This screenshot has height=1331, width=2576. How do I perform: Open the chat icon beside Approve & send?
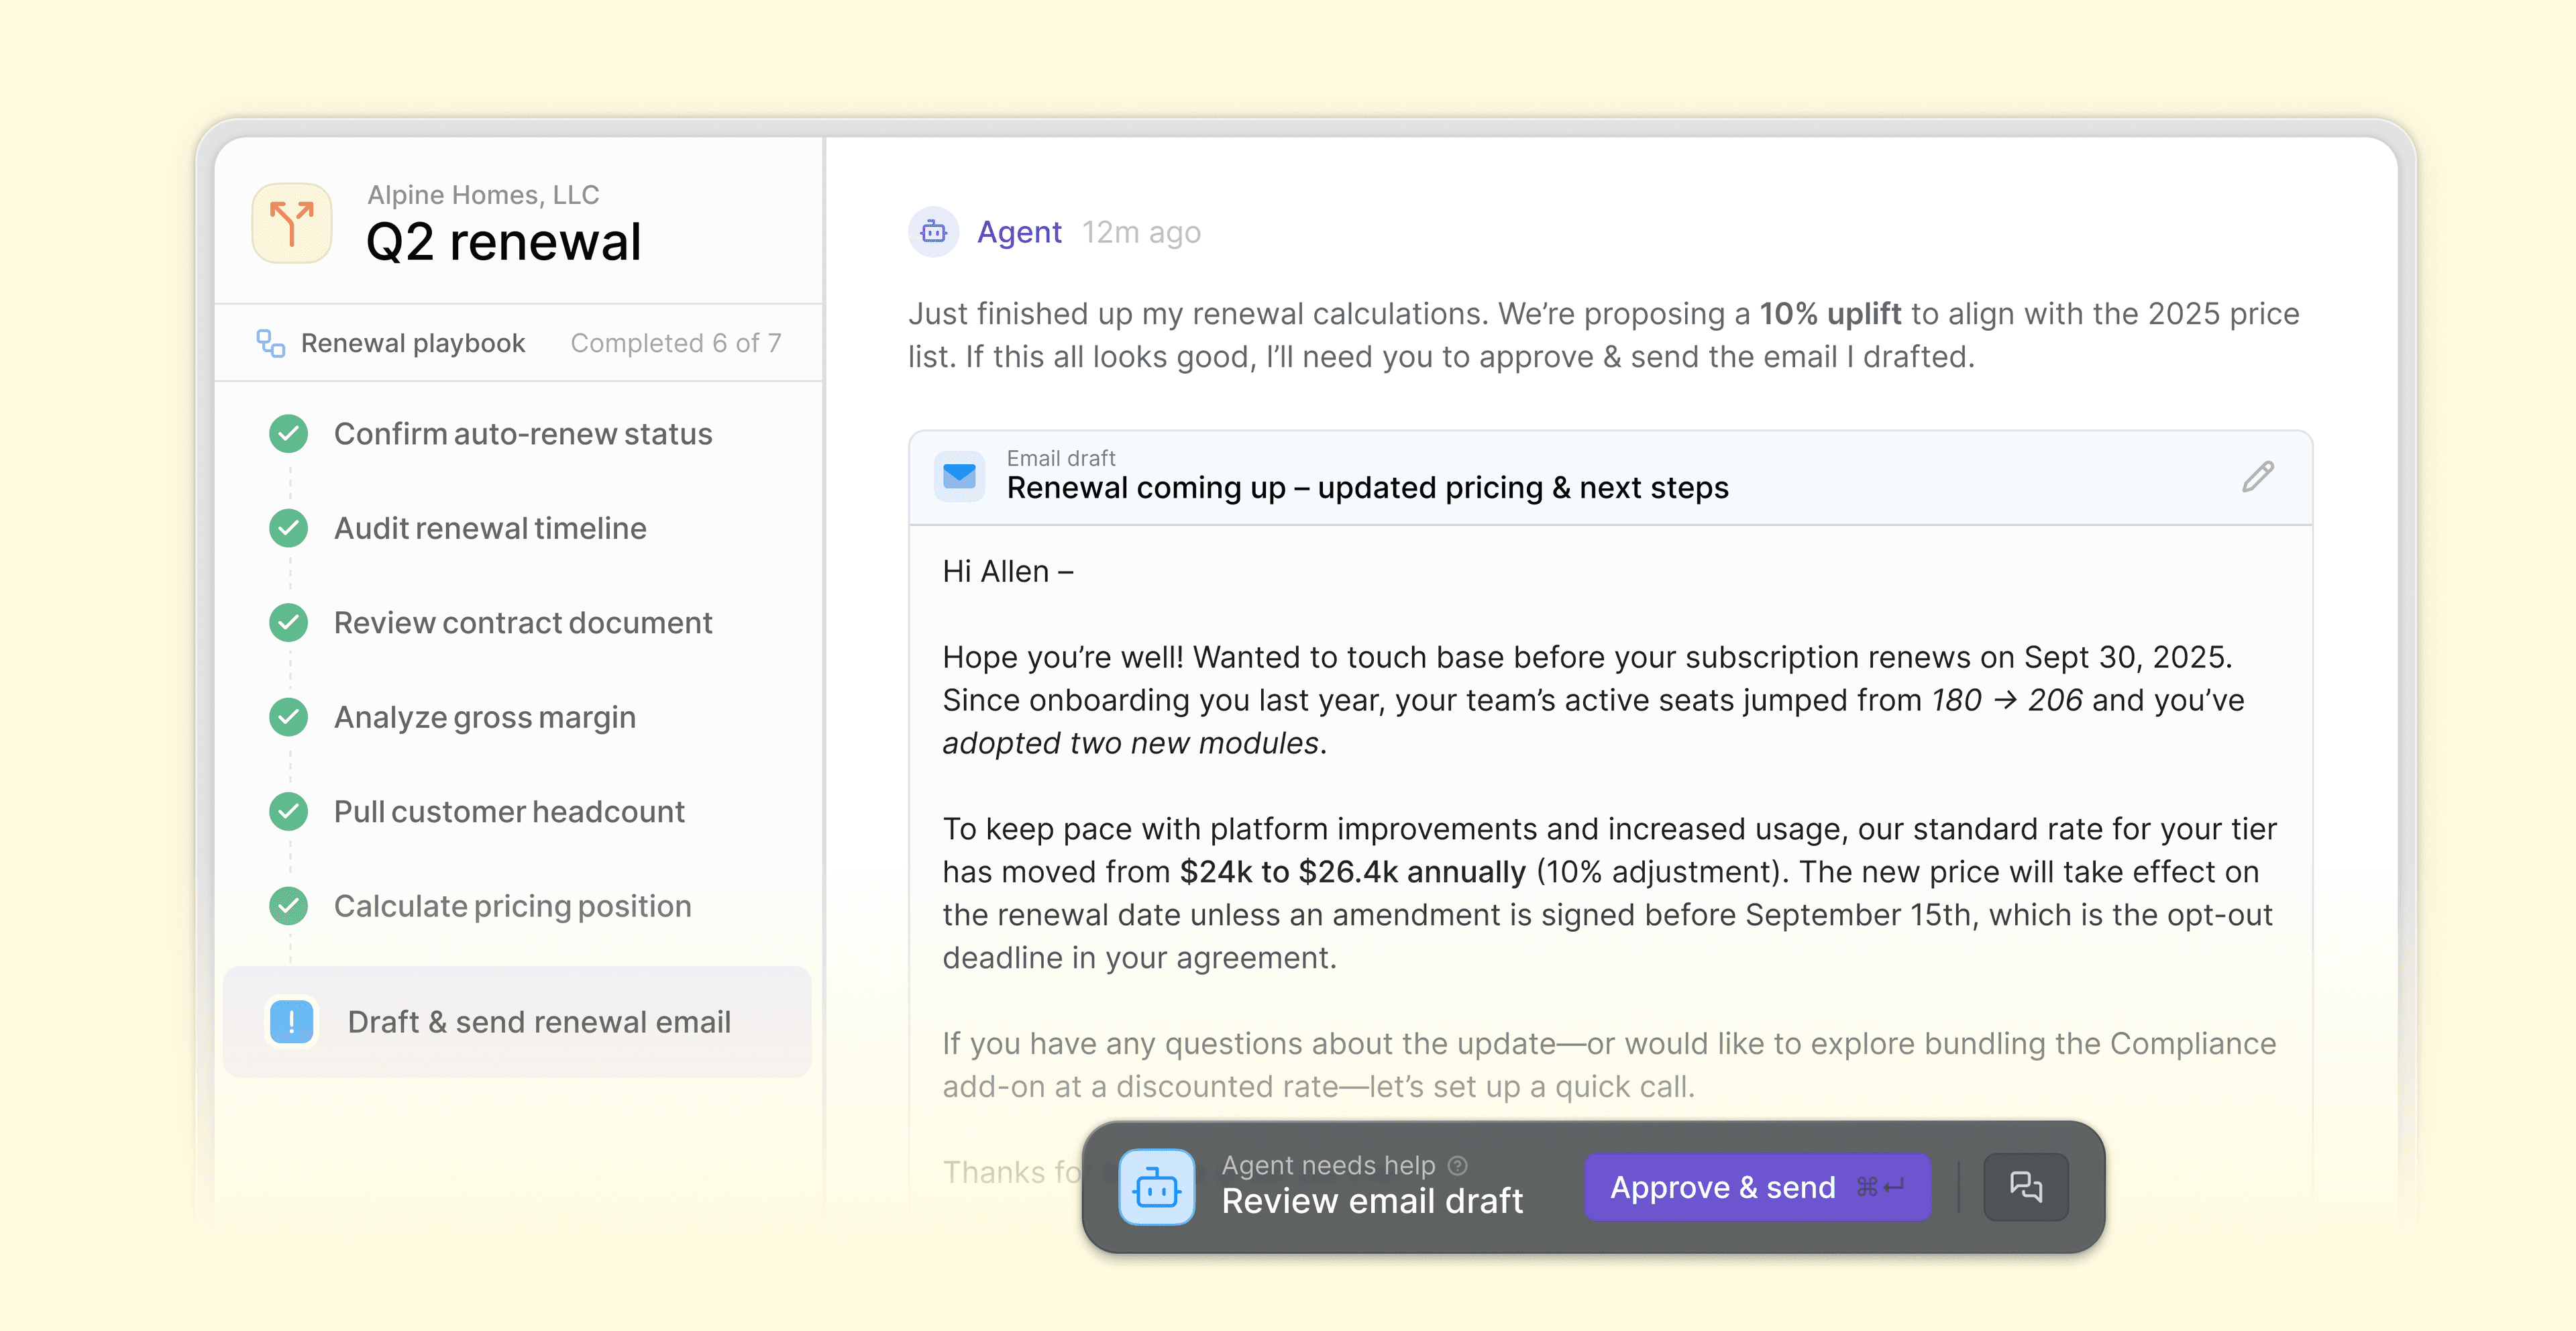2026,1187
